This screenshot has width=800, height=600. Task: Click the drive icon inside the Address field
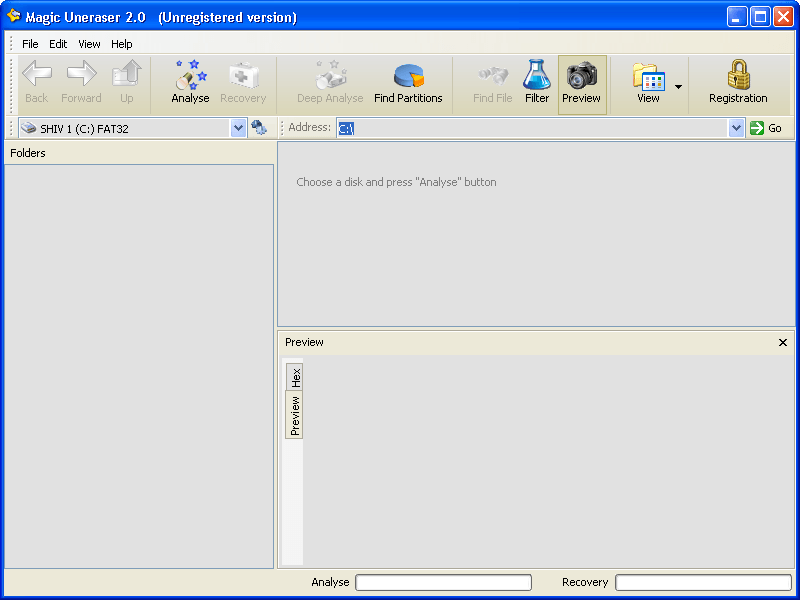[x=345, y=127]
